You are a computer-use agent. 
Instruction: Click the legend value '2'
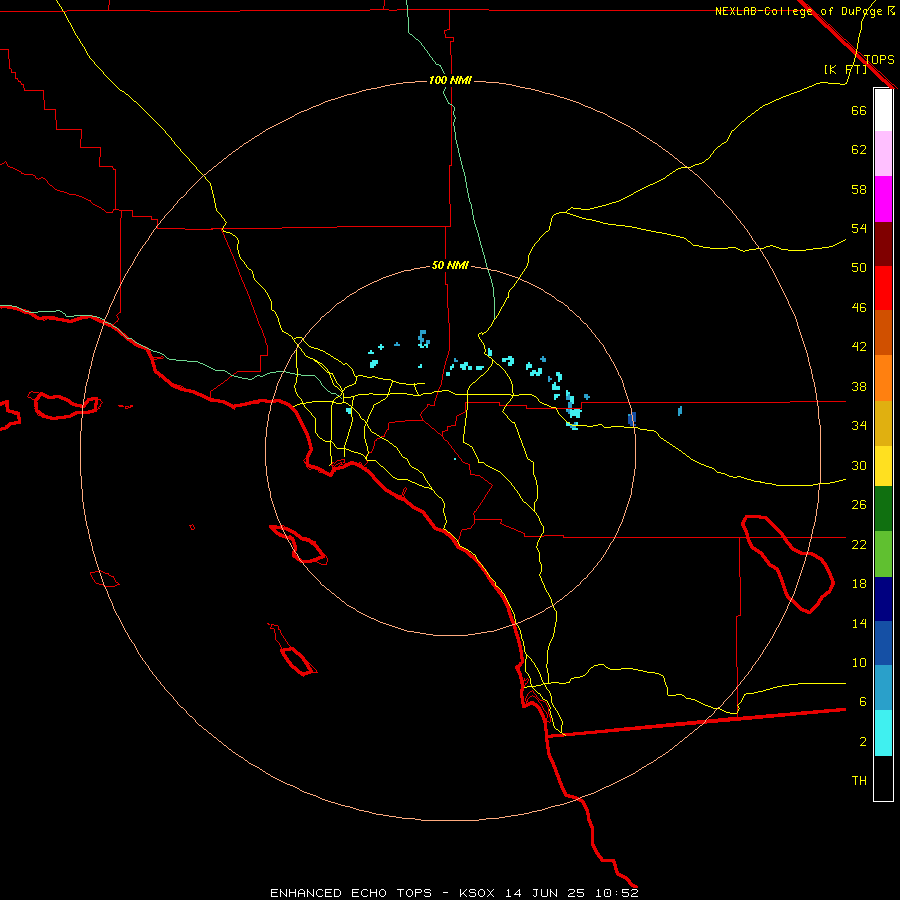pos(863,742)
